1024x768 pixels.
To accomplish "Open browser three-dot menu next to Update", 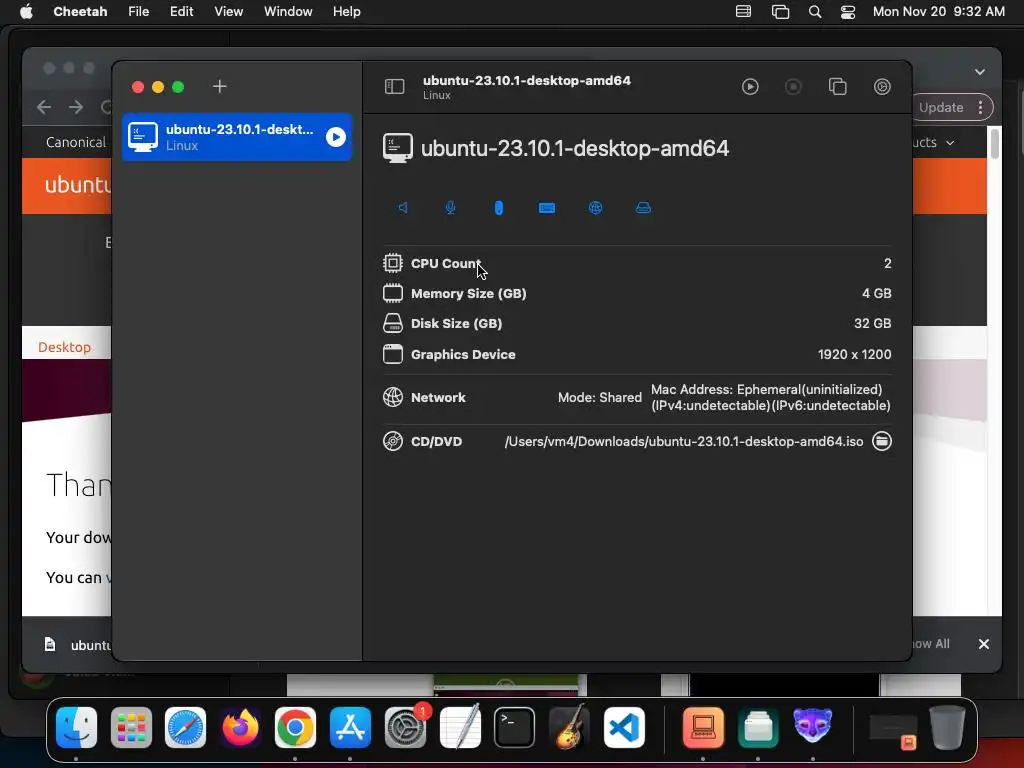I will pos(980,108).
